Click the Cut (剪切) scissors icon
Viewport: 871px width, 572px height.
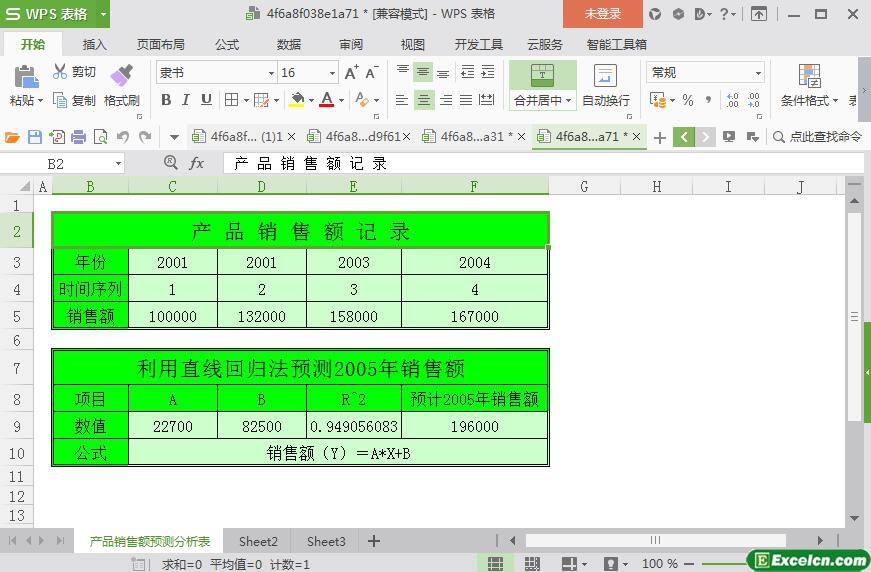point(59,72)
